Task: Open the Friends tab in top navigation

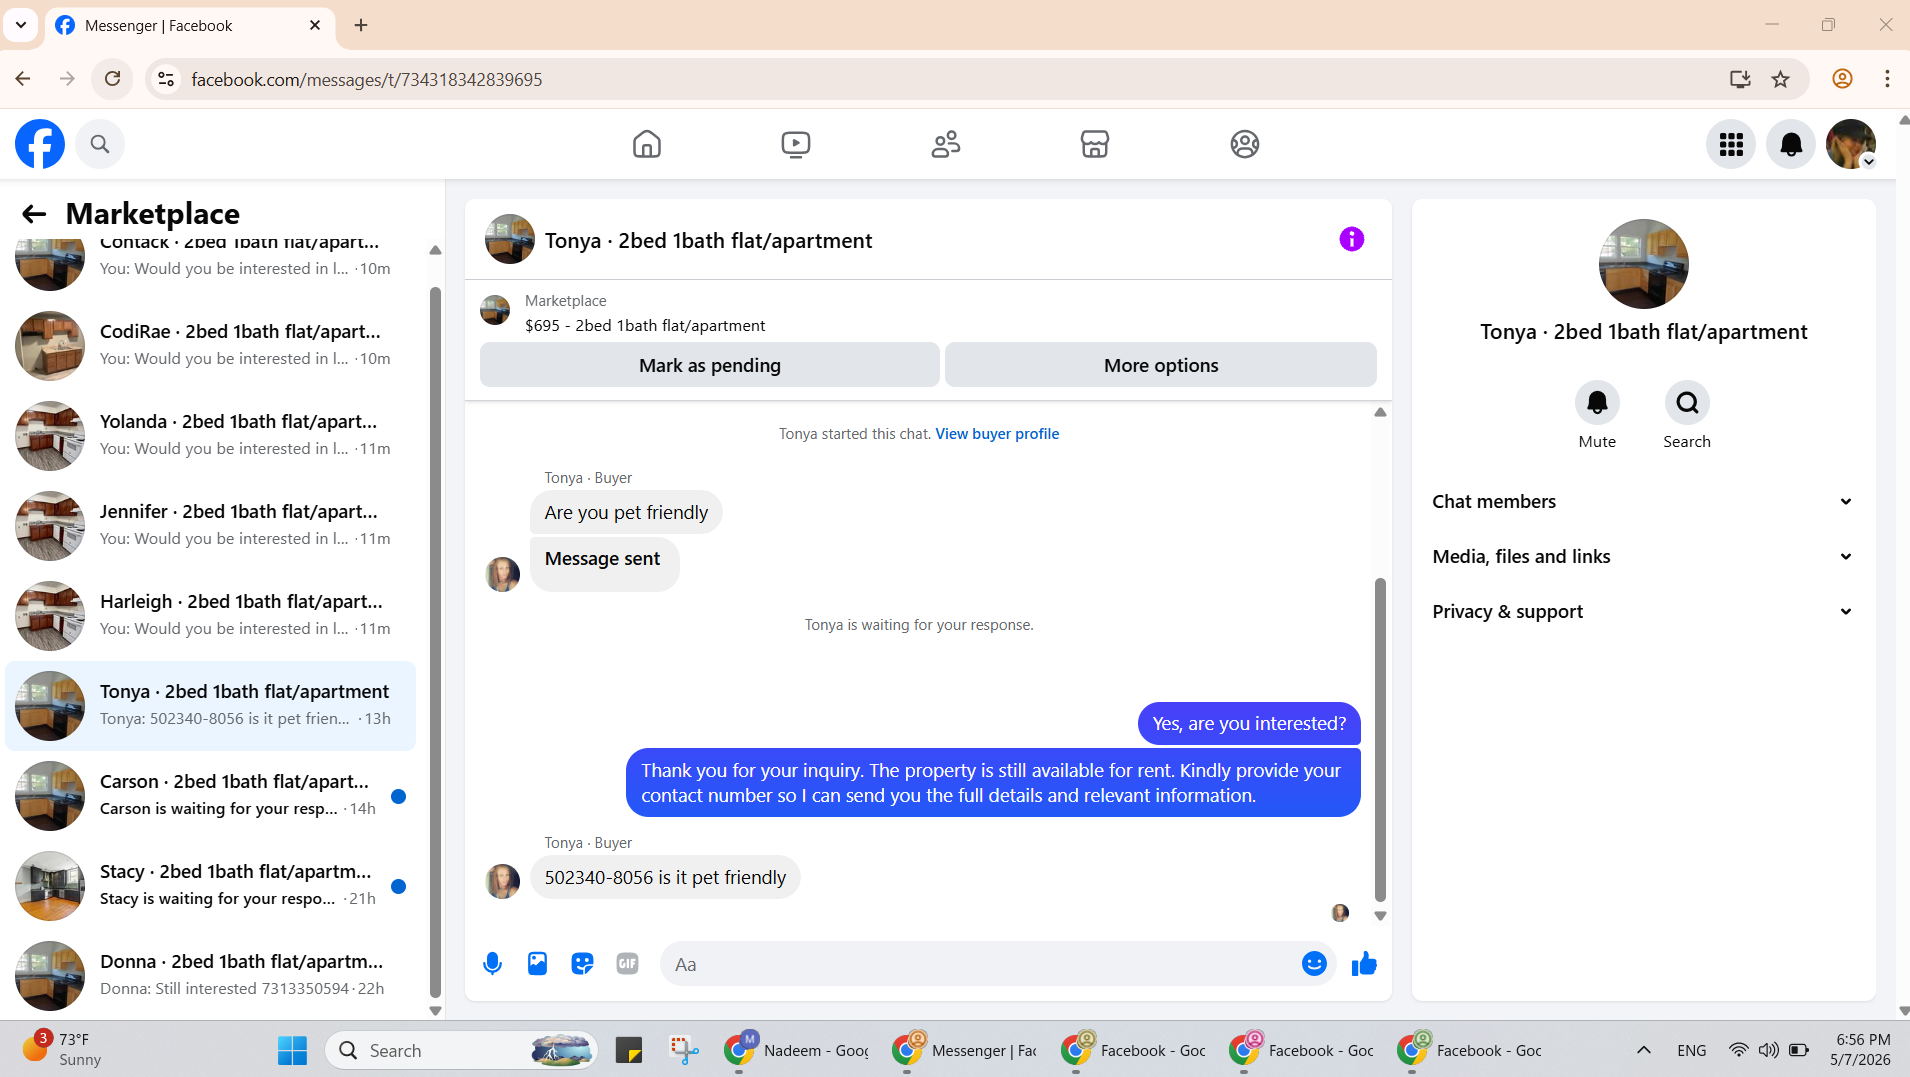Action: (945, 144)
